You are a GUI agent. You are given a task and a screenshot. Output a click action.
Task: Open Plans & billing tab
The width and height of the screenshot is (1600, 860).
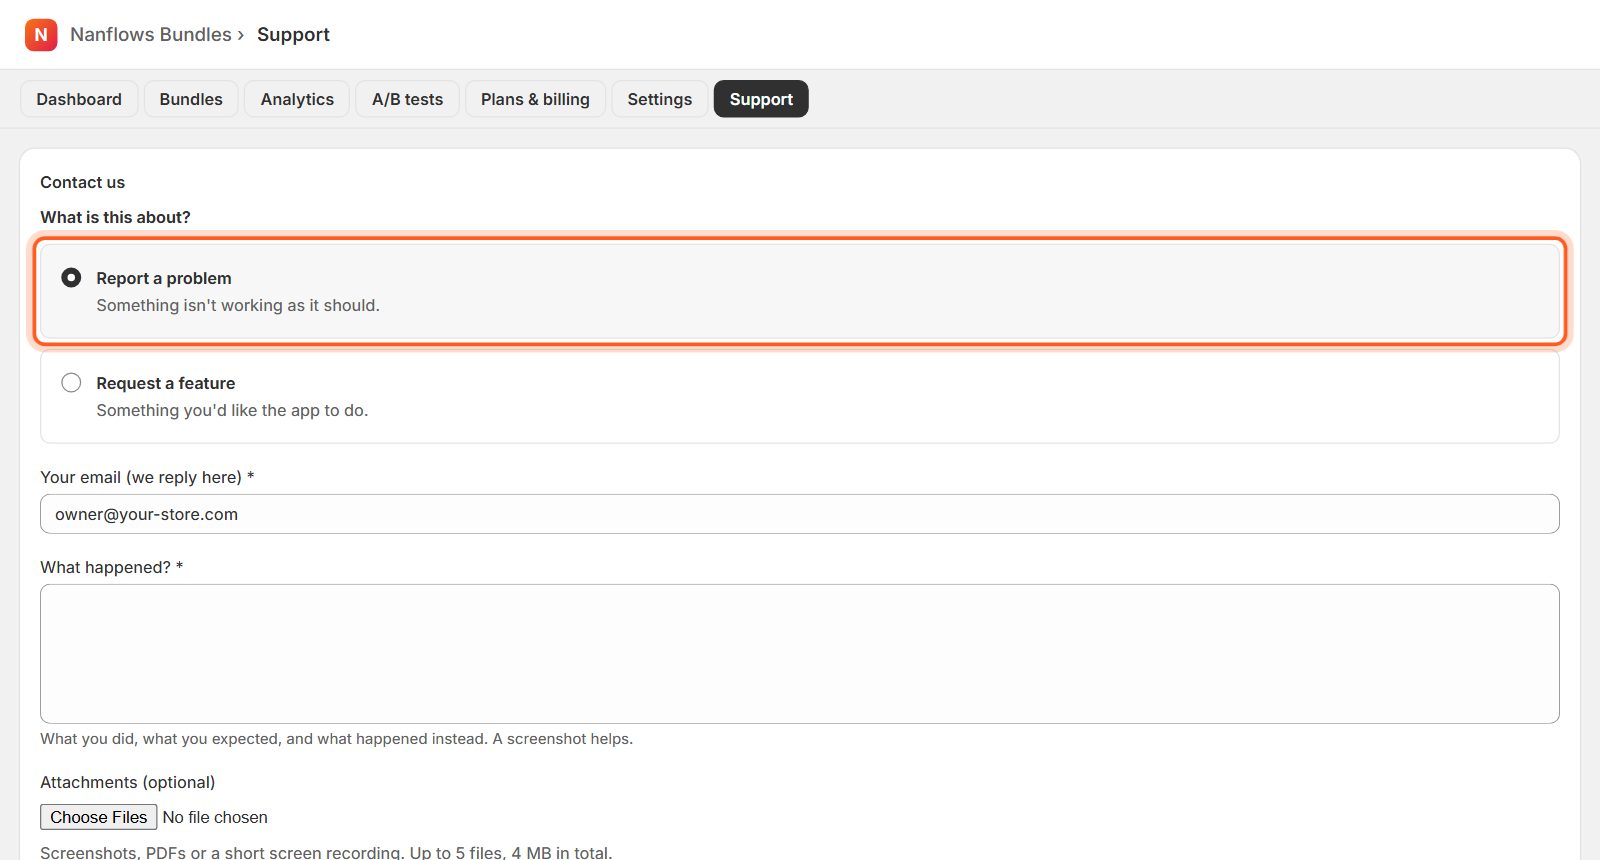[x=535, y=99]
